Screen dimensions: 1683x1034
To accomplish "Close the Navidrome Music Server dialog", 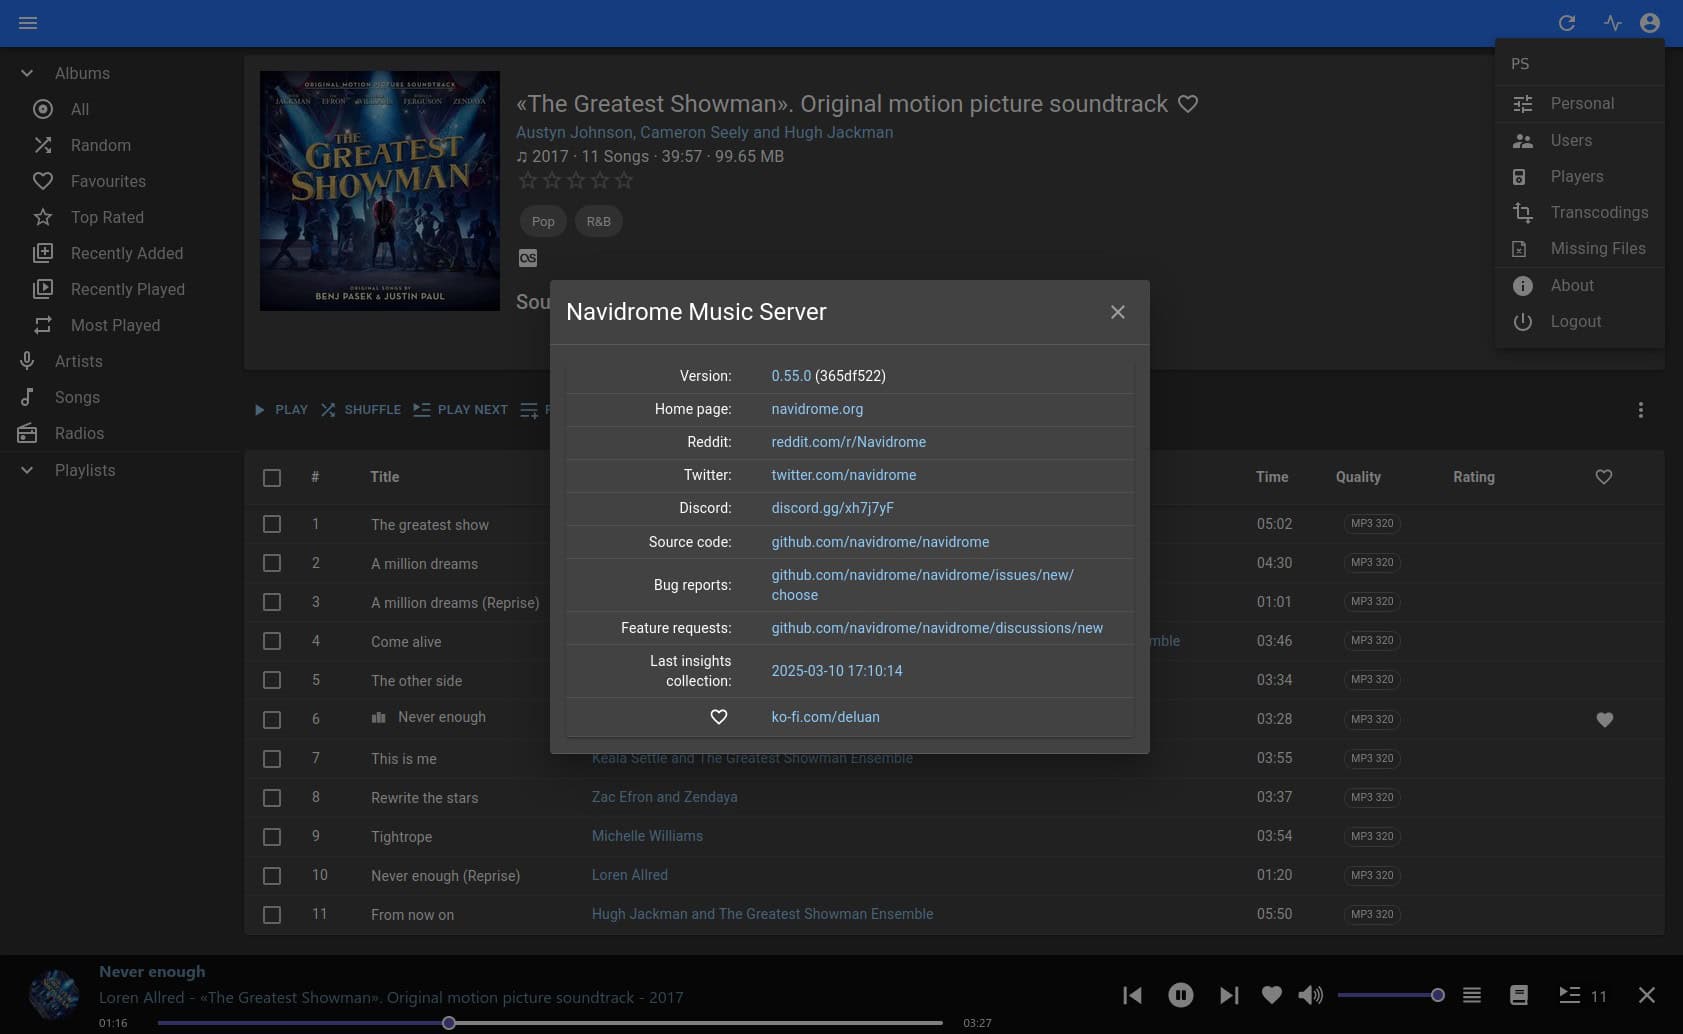I will [1117, 312].
